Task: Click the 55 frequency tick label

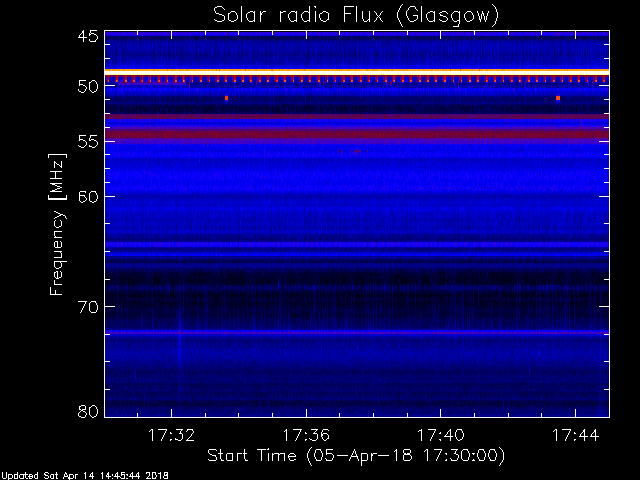Action: [x=88, y=142]
